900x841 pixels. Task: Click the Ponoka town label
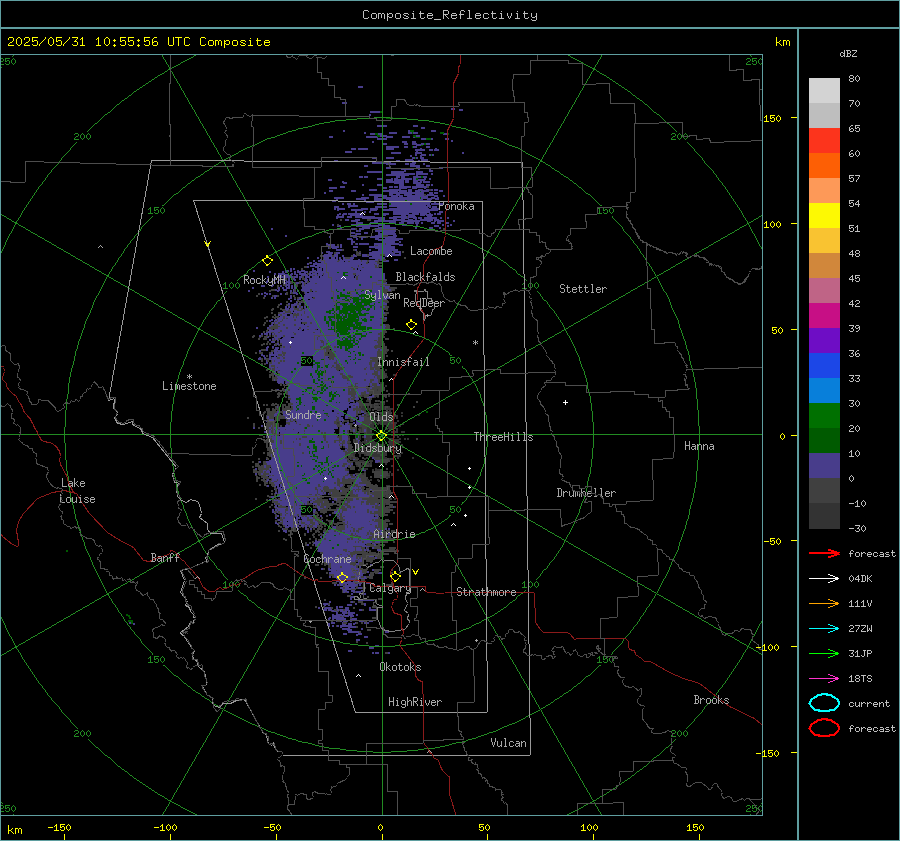pyautogui.click(x=456, y=206)
